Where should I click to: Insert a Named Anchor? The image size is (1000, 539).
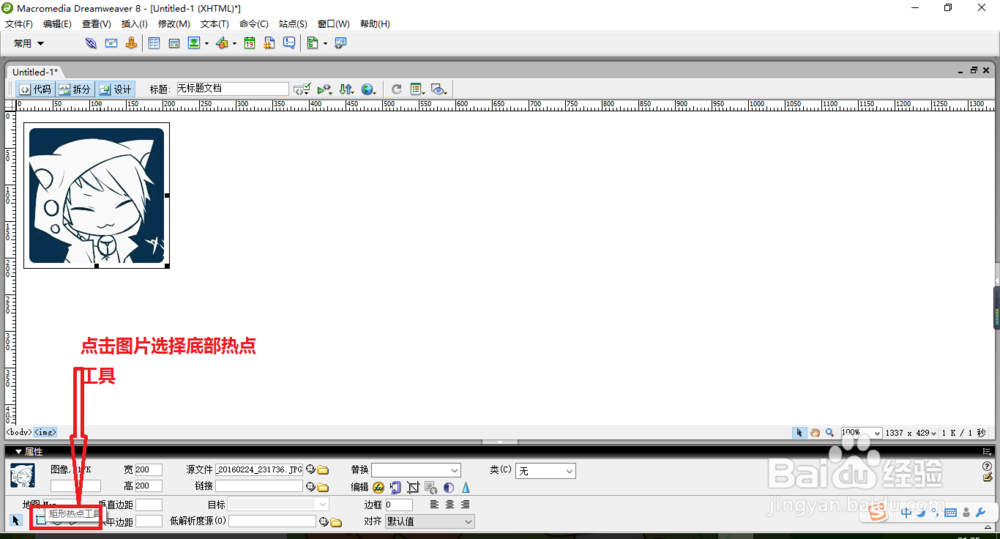131,43
